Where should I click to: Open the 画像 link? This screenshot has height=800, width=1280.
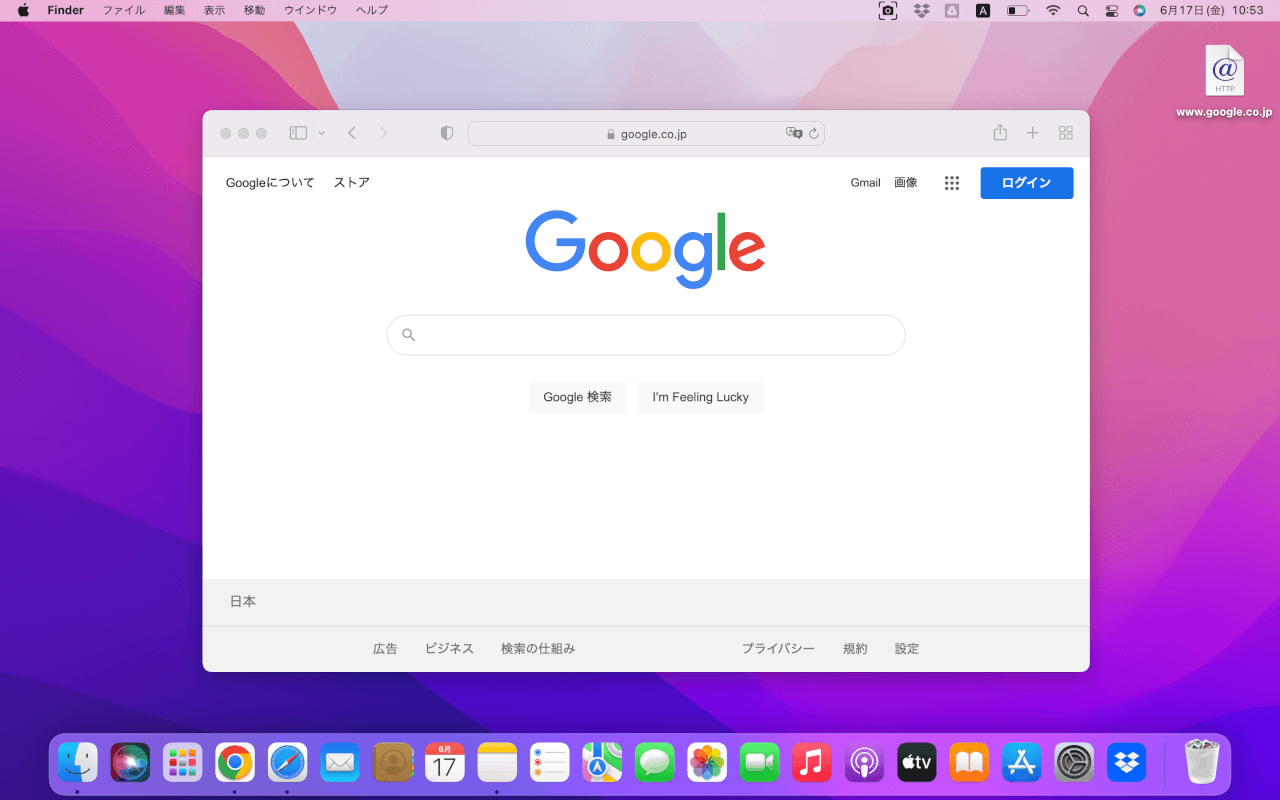tap(906, 183)
